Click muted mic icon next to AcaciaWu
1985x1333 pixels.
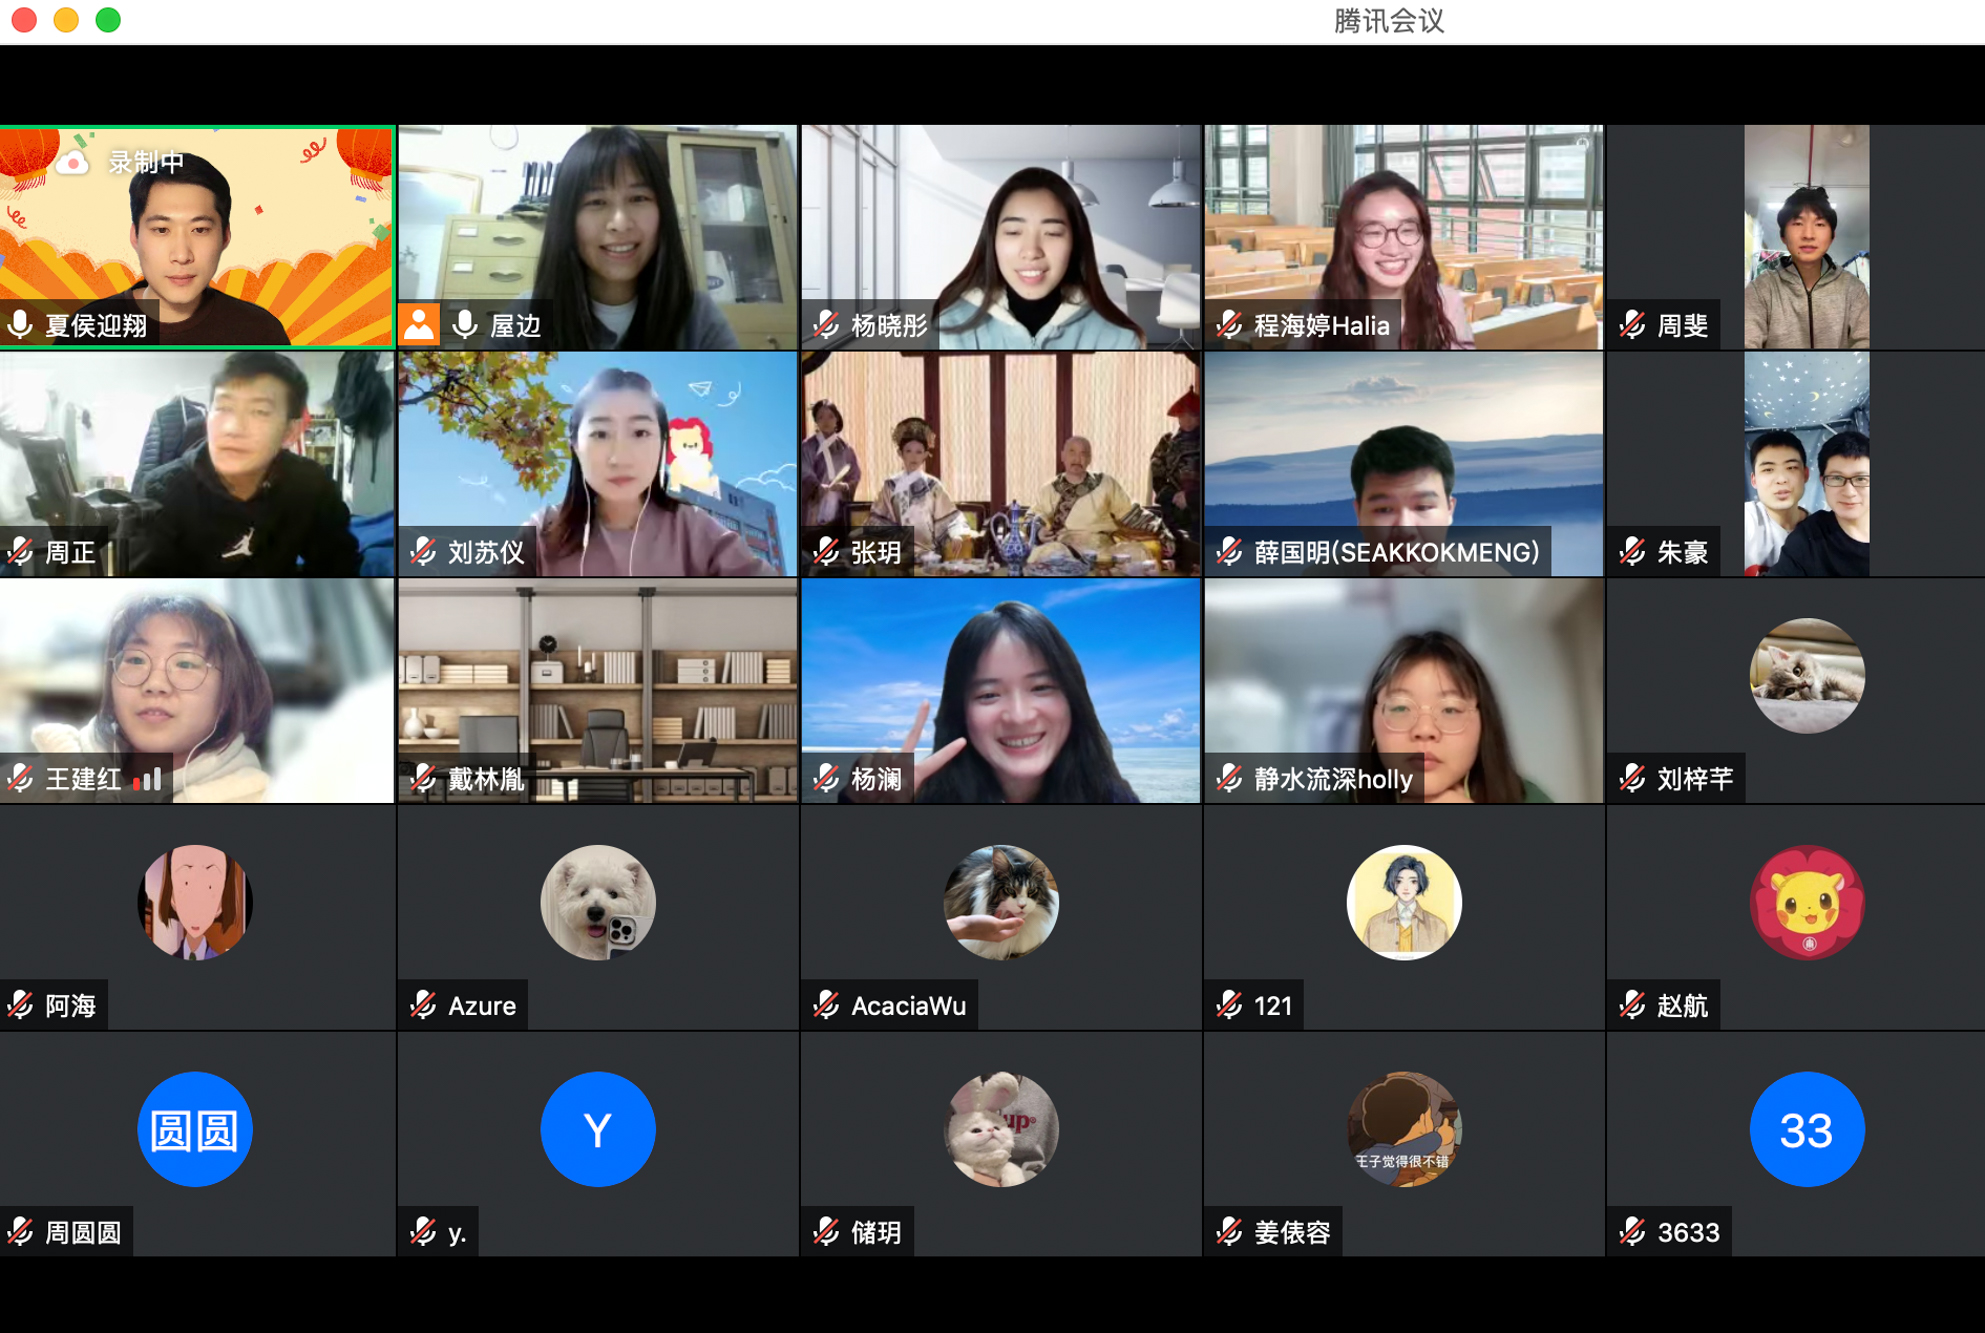pos(826,1005)
